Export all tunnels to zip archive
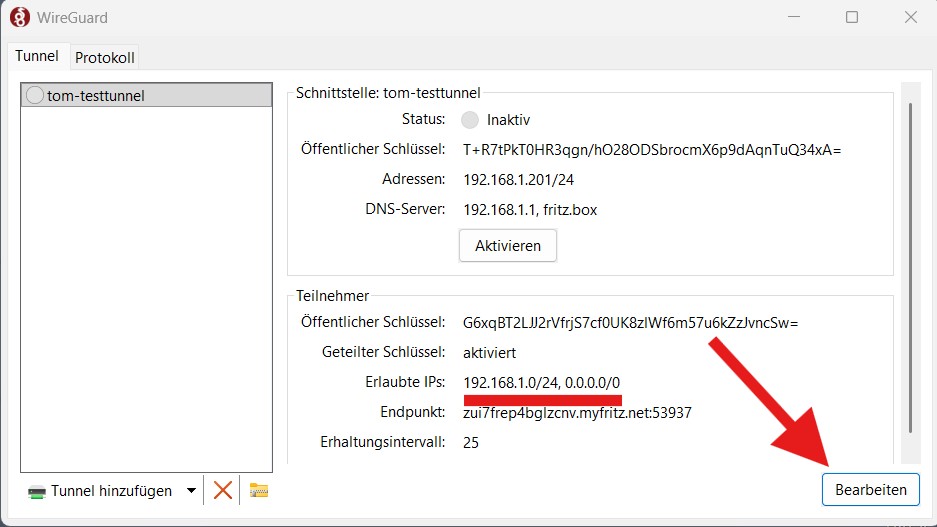The image size is (937, 527). click(259, 490)
